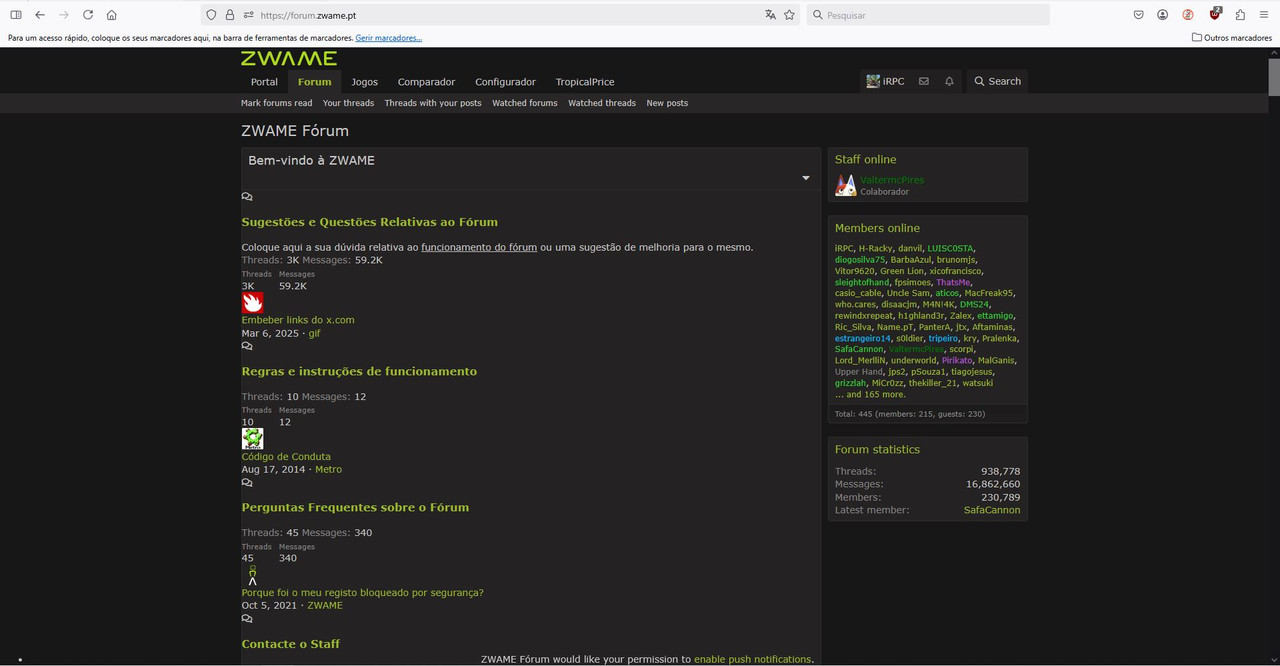Open New posts
The height and width of the screenshot is (666, 1280).
click(x=667, y=103)
